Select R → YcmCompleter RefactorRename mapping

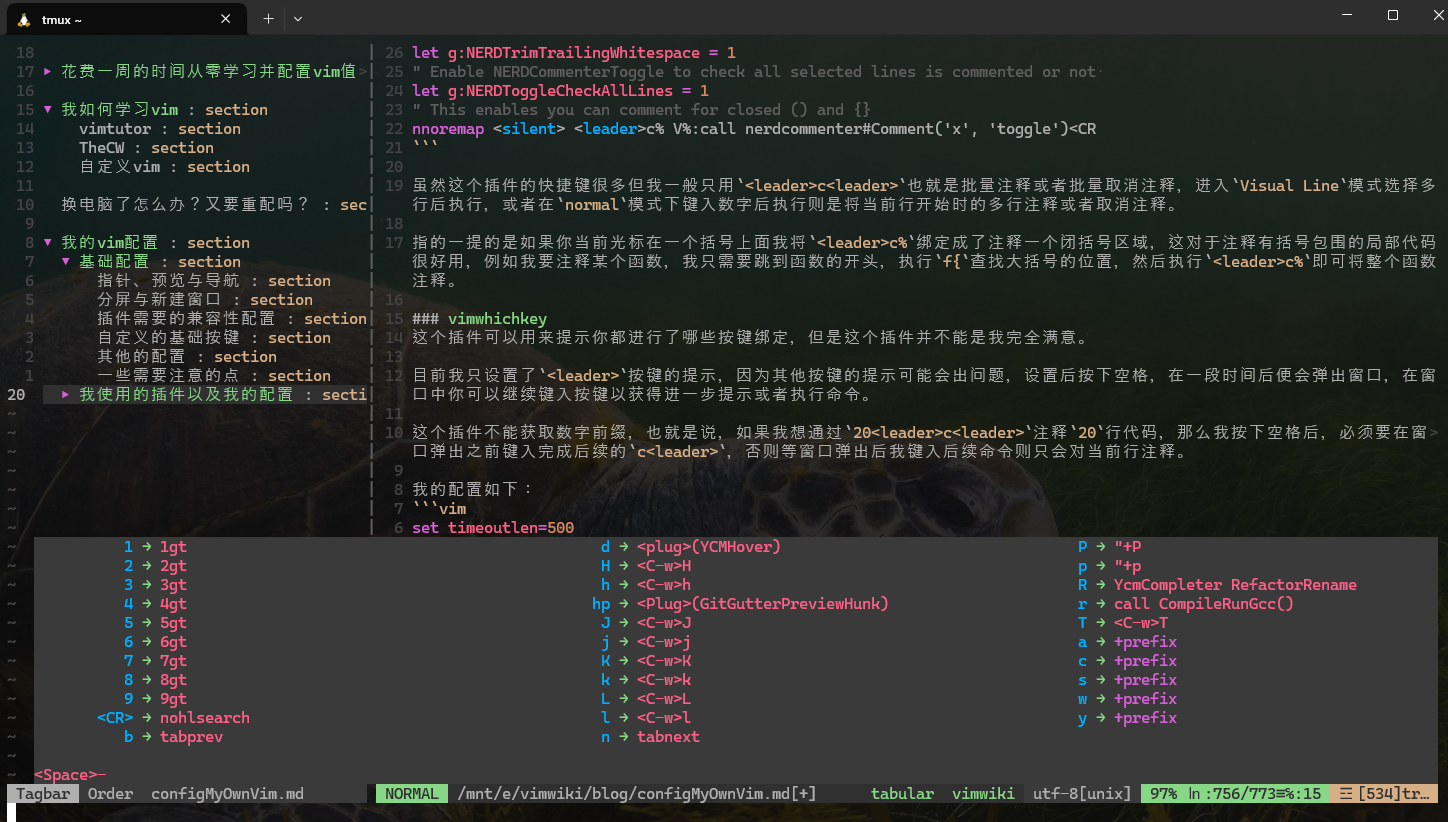pyautogui.click(x=1217, y=585)
